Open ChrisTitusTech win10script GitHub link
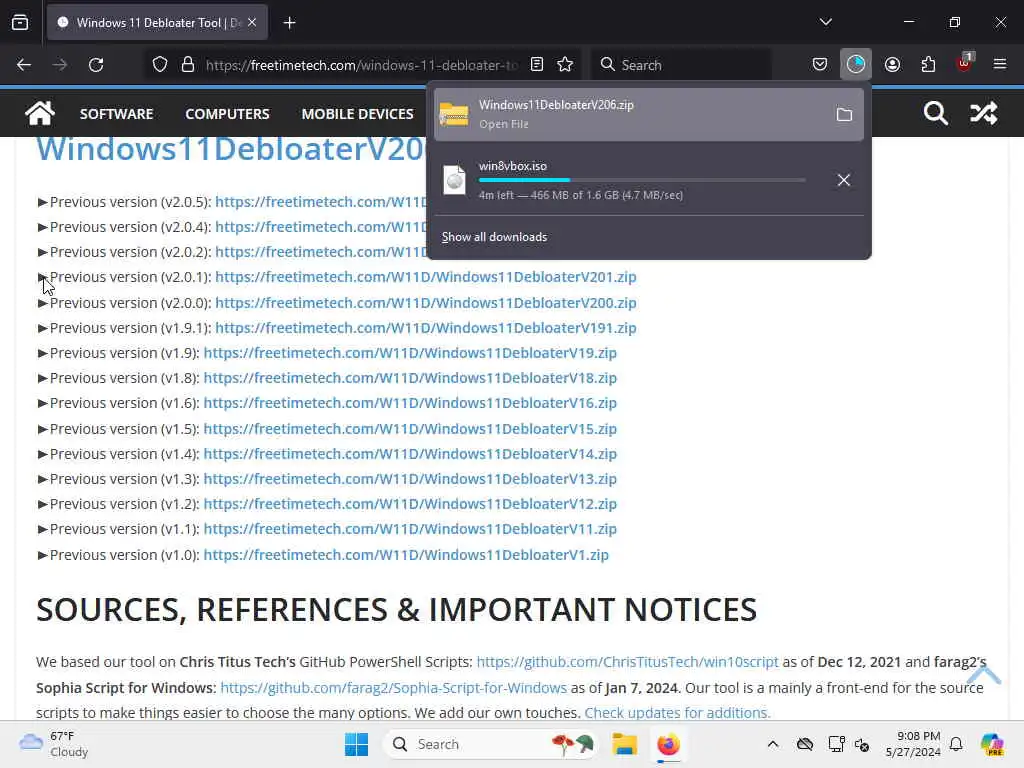The width and height of the screenshot is (1024, 768). tap(628, 662)
